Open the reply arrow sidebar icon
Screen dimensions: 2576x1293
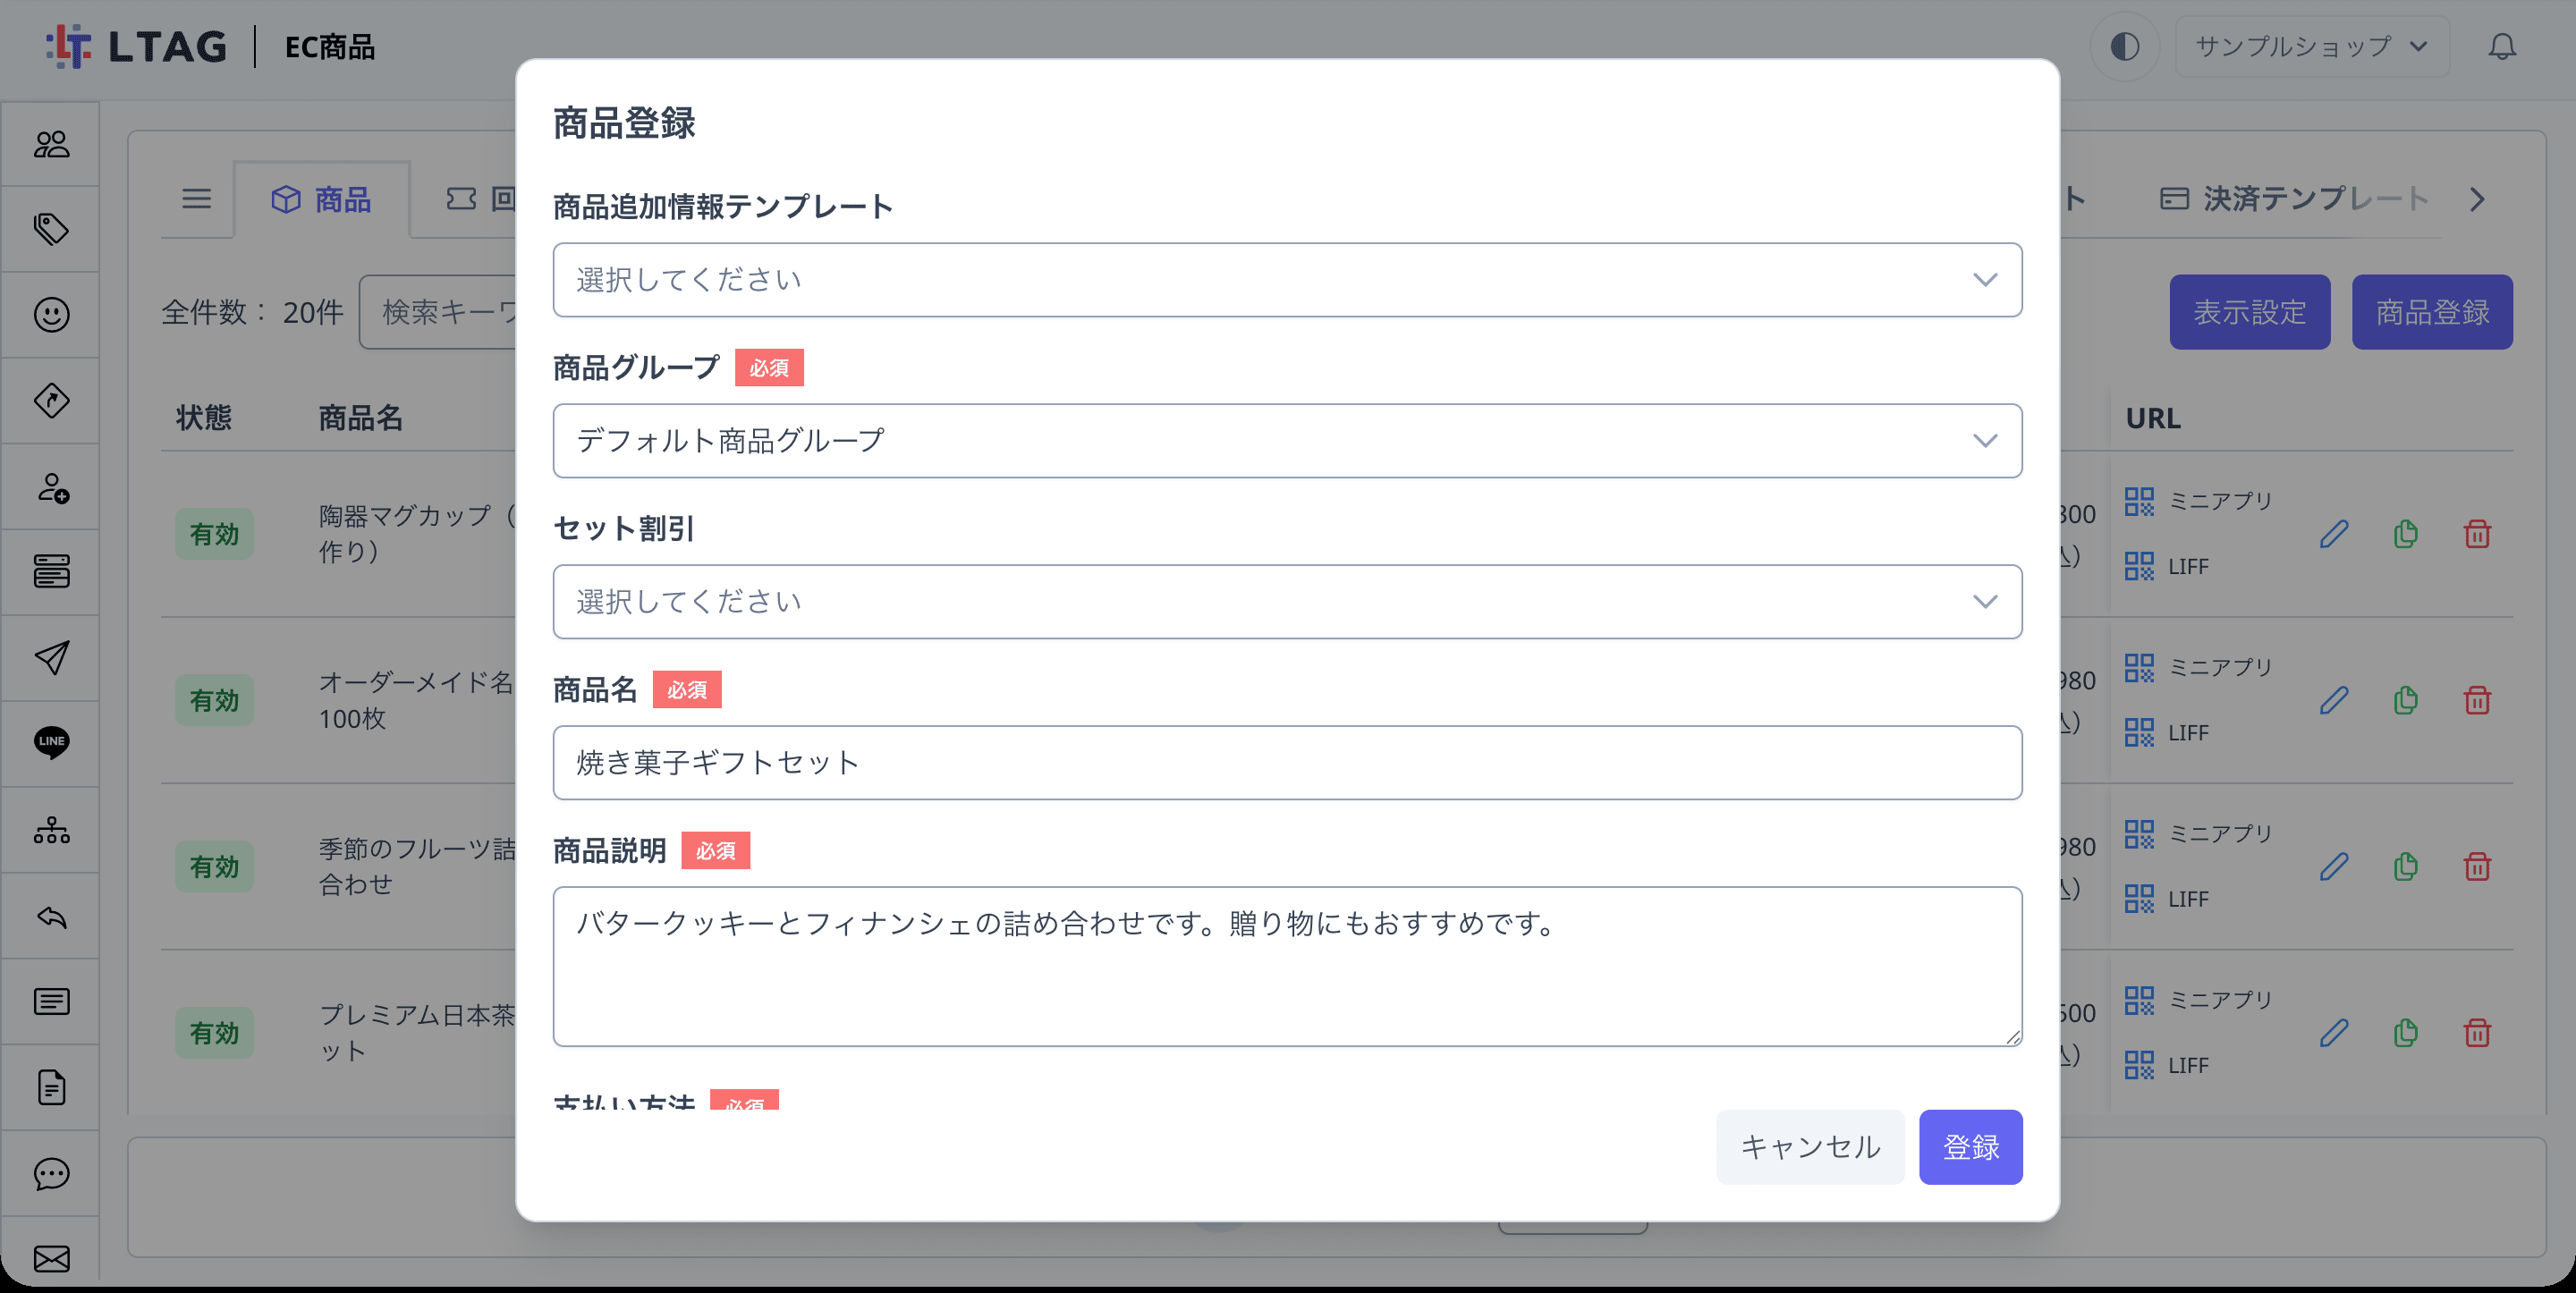[51, 916]
